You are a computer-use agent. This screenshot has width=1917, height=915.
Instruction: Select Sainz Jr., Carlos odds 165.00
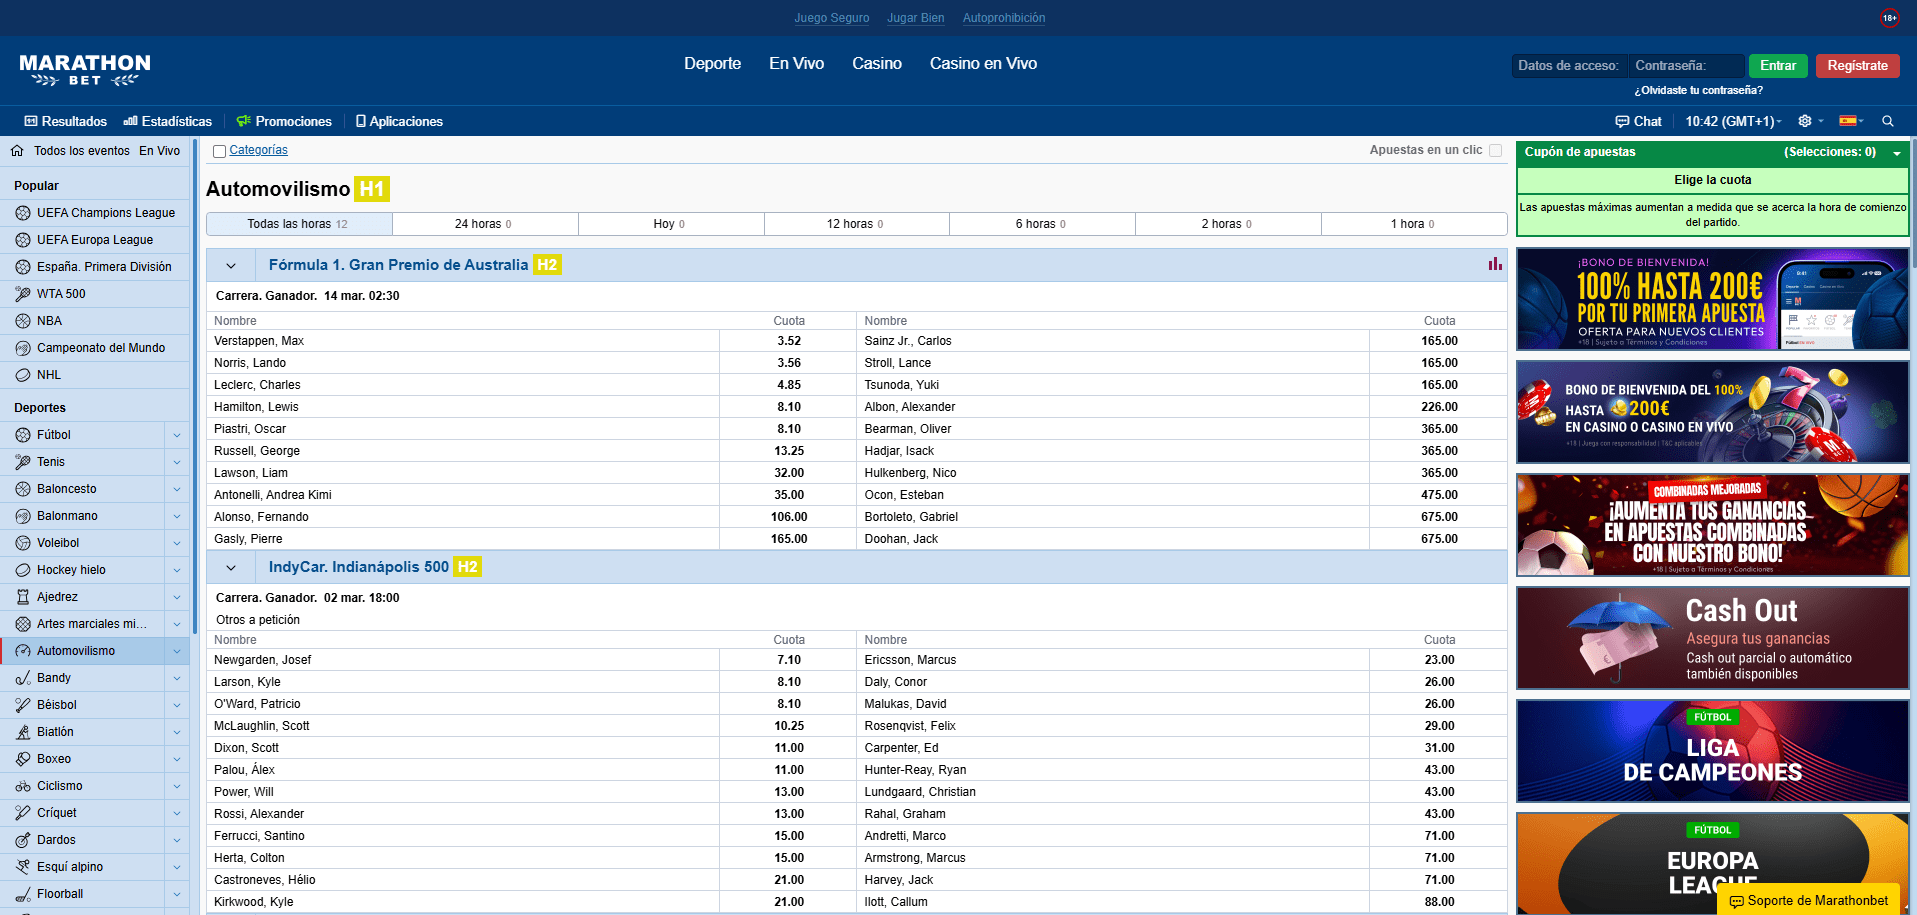click(x=1439, y=341)
